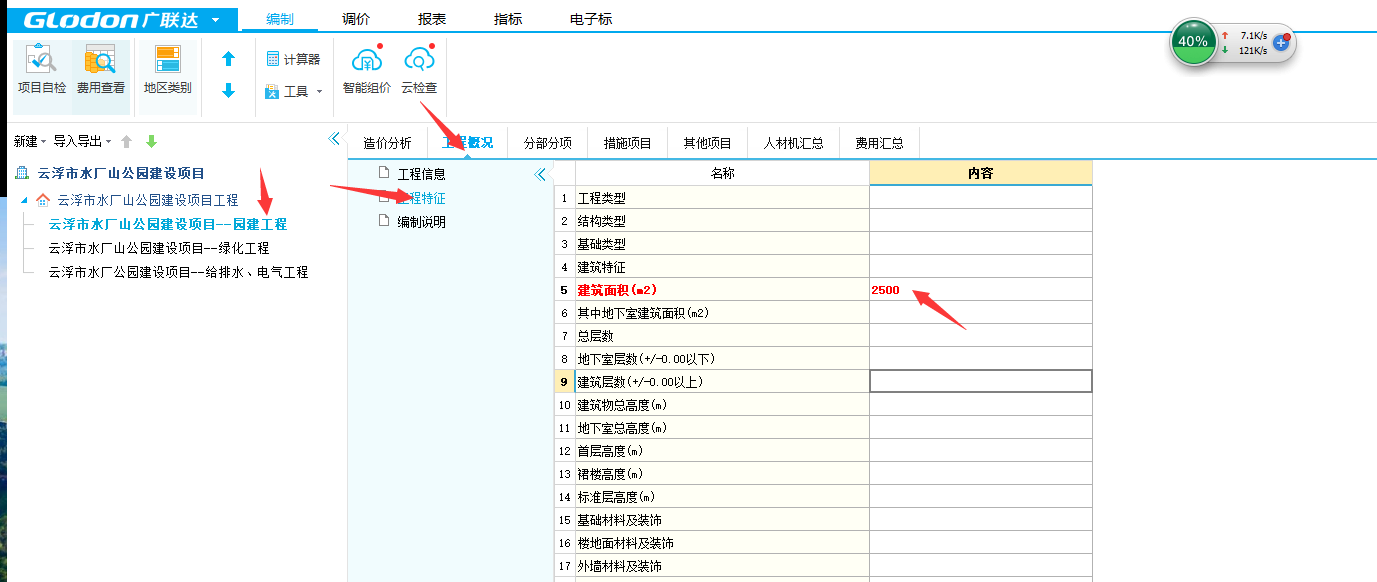Open the 人材机汇总 tab
The height and width of the screenshot is (582, 1377).
coord(793,143)
